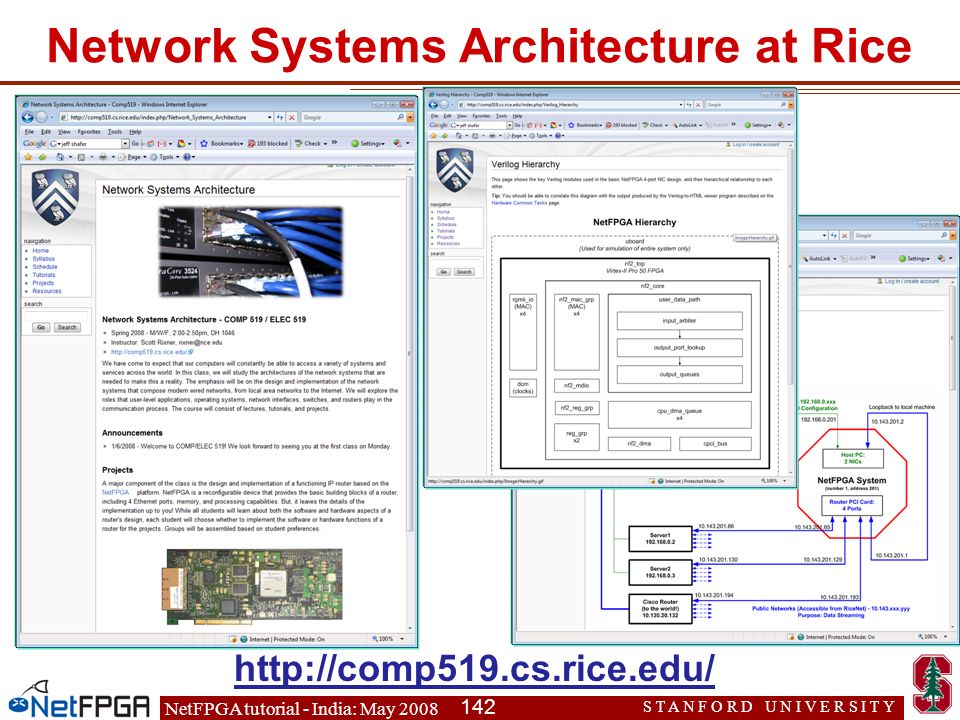Click vertical scrollbar in left window
960x720 pixels.
click(x=411, y=398)
